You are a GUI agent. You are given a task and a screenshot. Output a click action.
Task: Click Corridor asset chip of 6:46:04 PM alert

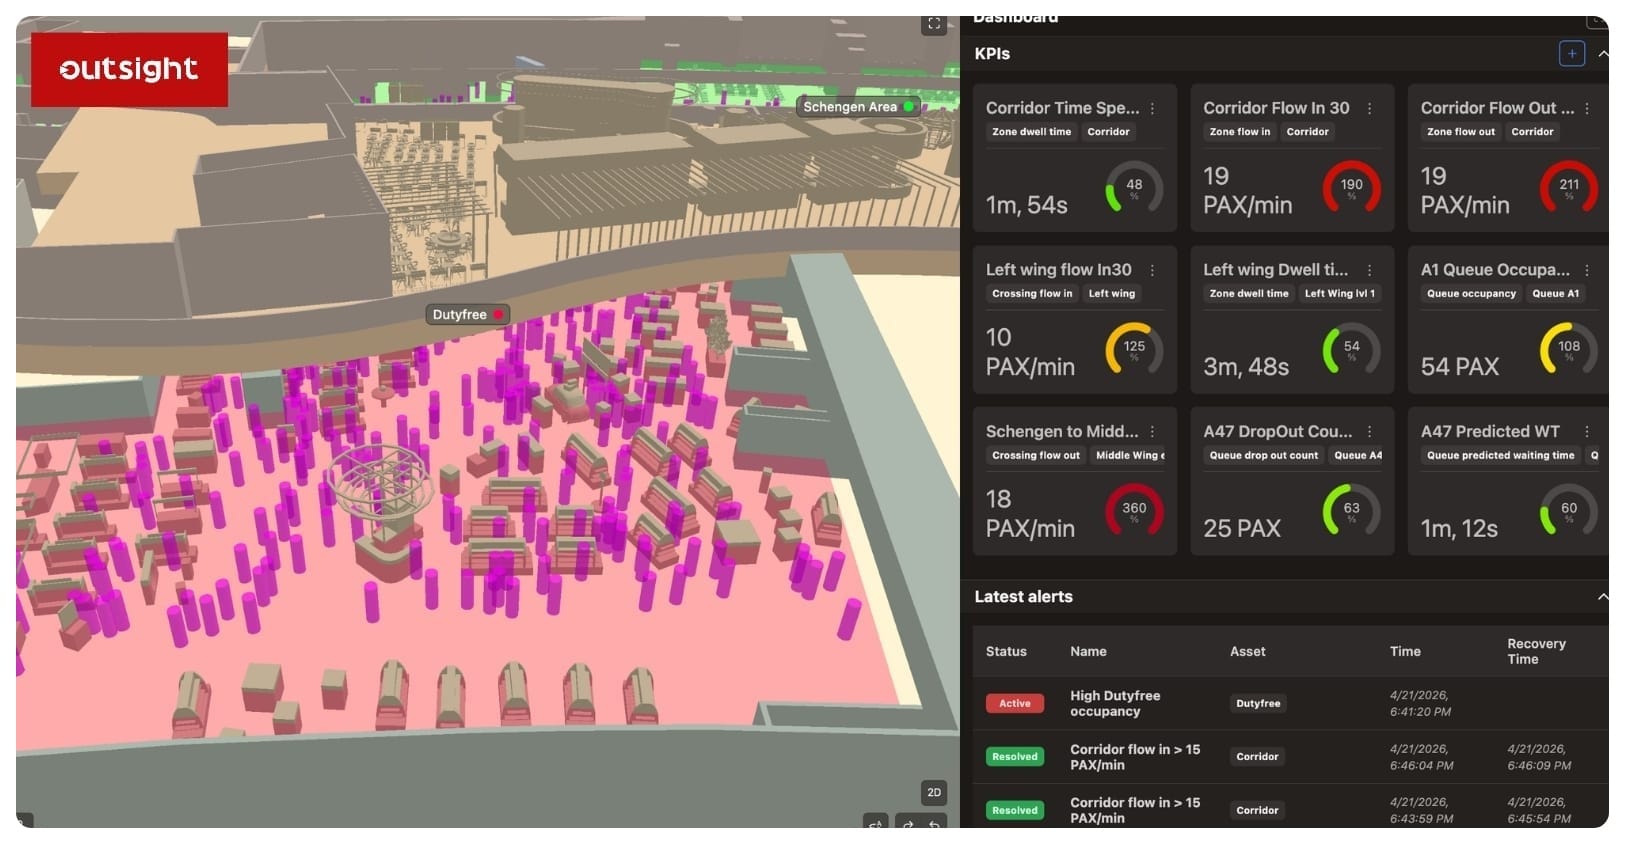[1257, 757]
